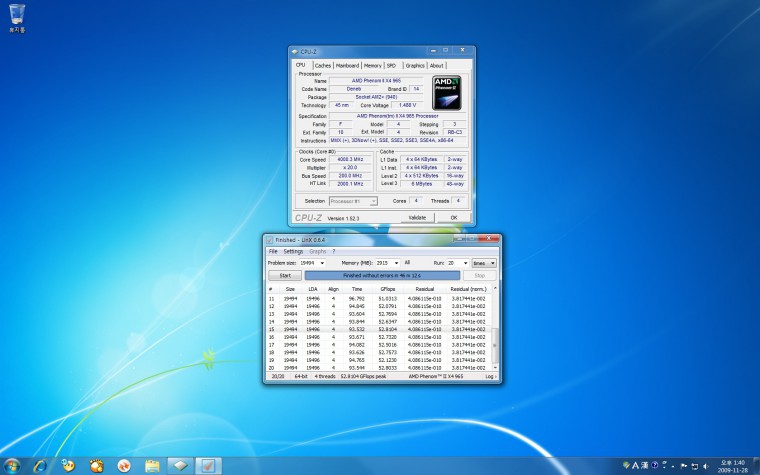Open the About tab in CPU-Z
This screenshot has height=475, width=760.
pyautogui.click(x=436, y=65)
